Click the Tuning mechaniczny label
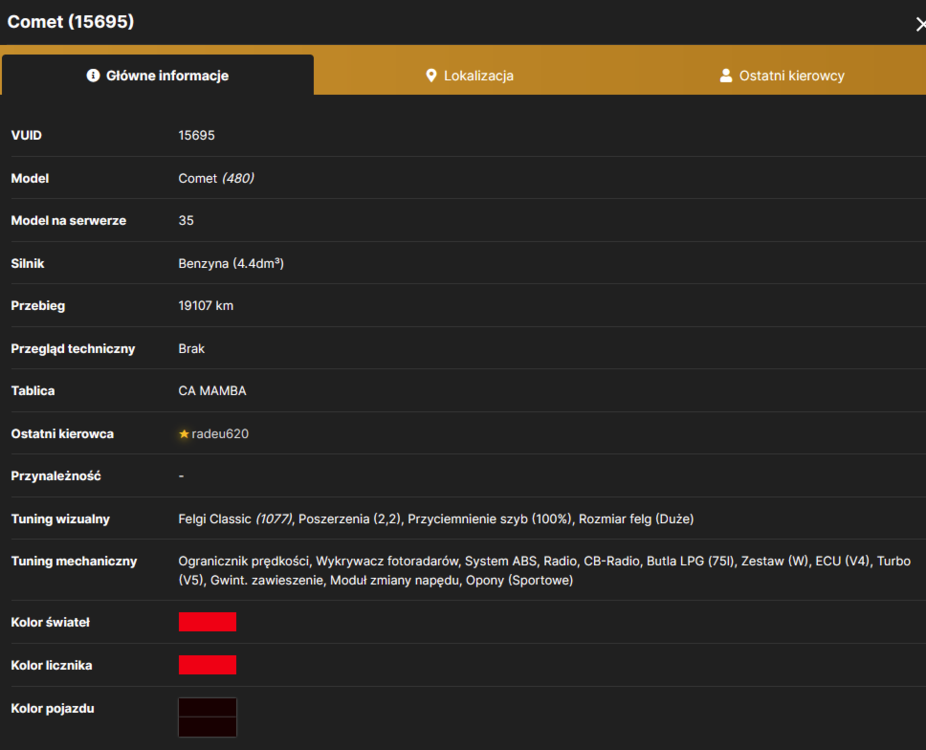This screenshot has height=750, width=926. [x=74, y=561]
